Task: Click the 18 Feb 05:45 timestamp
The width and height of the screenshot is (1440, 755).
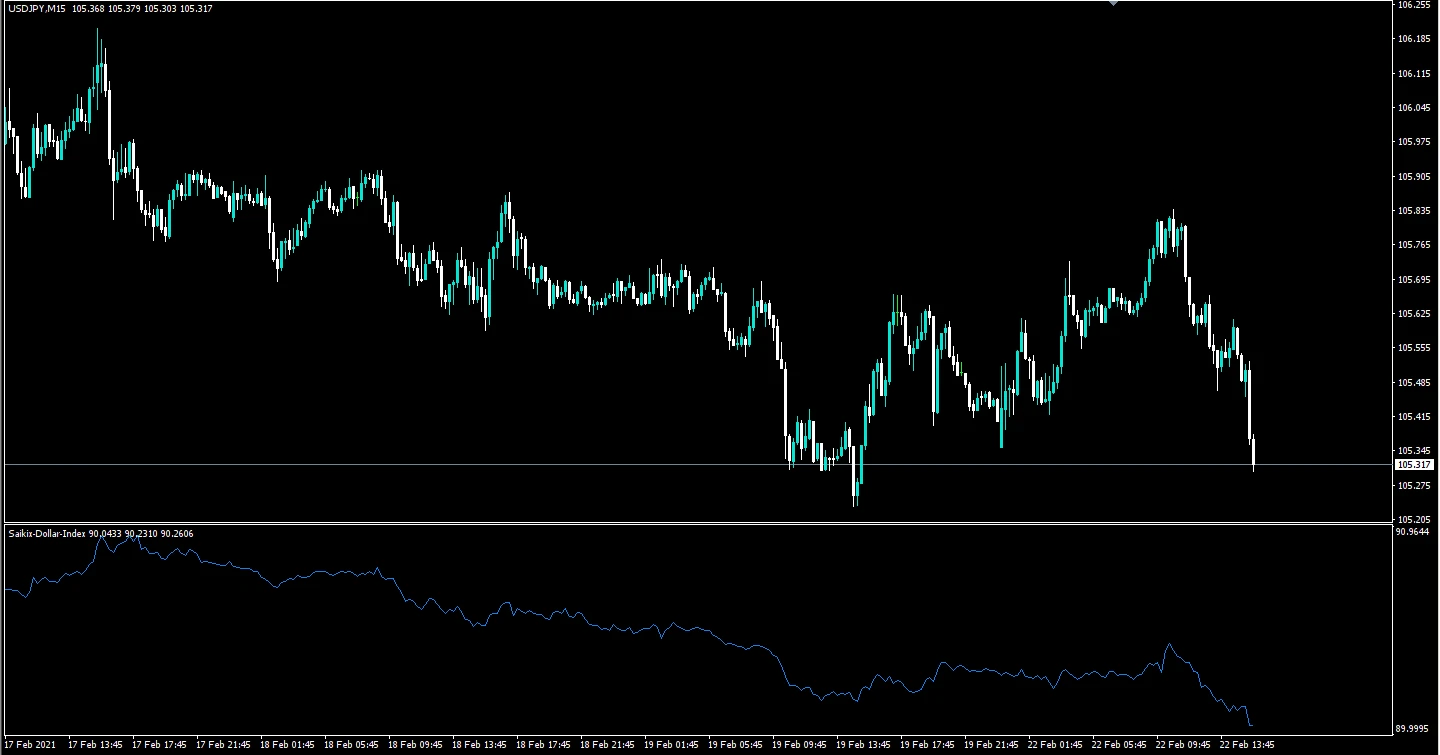Action: point(350,745)
